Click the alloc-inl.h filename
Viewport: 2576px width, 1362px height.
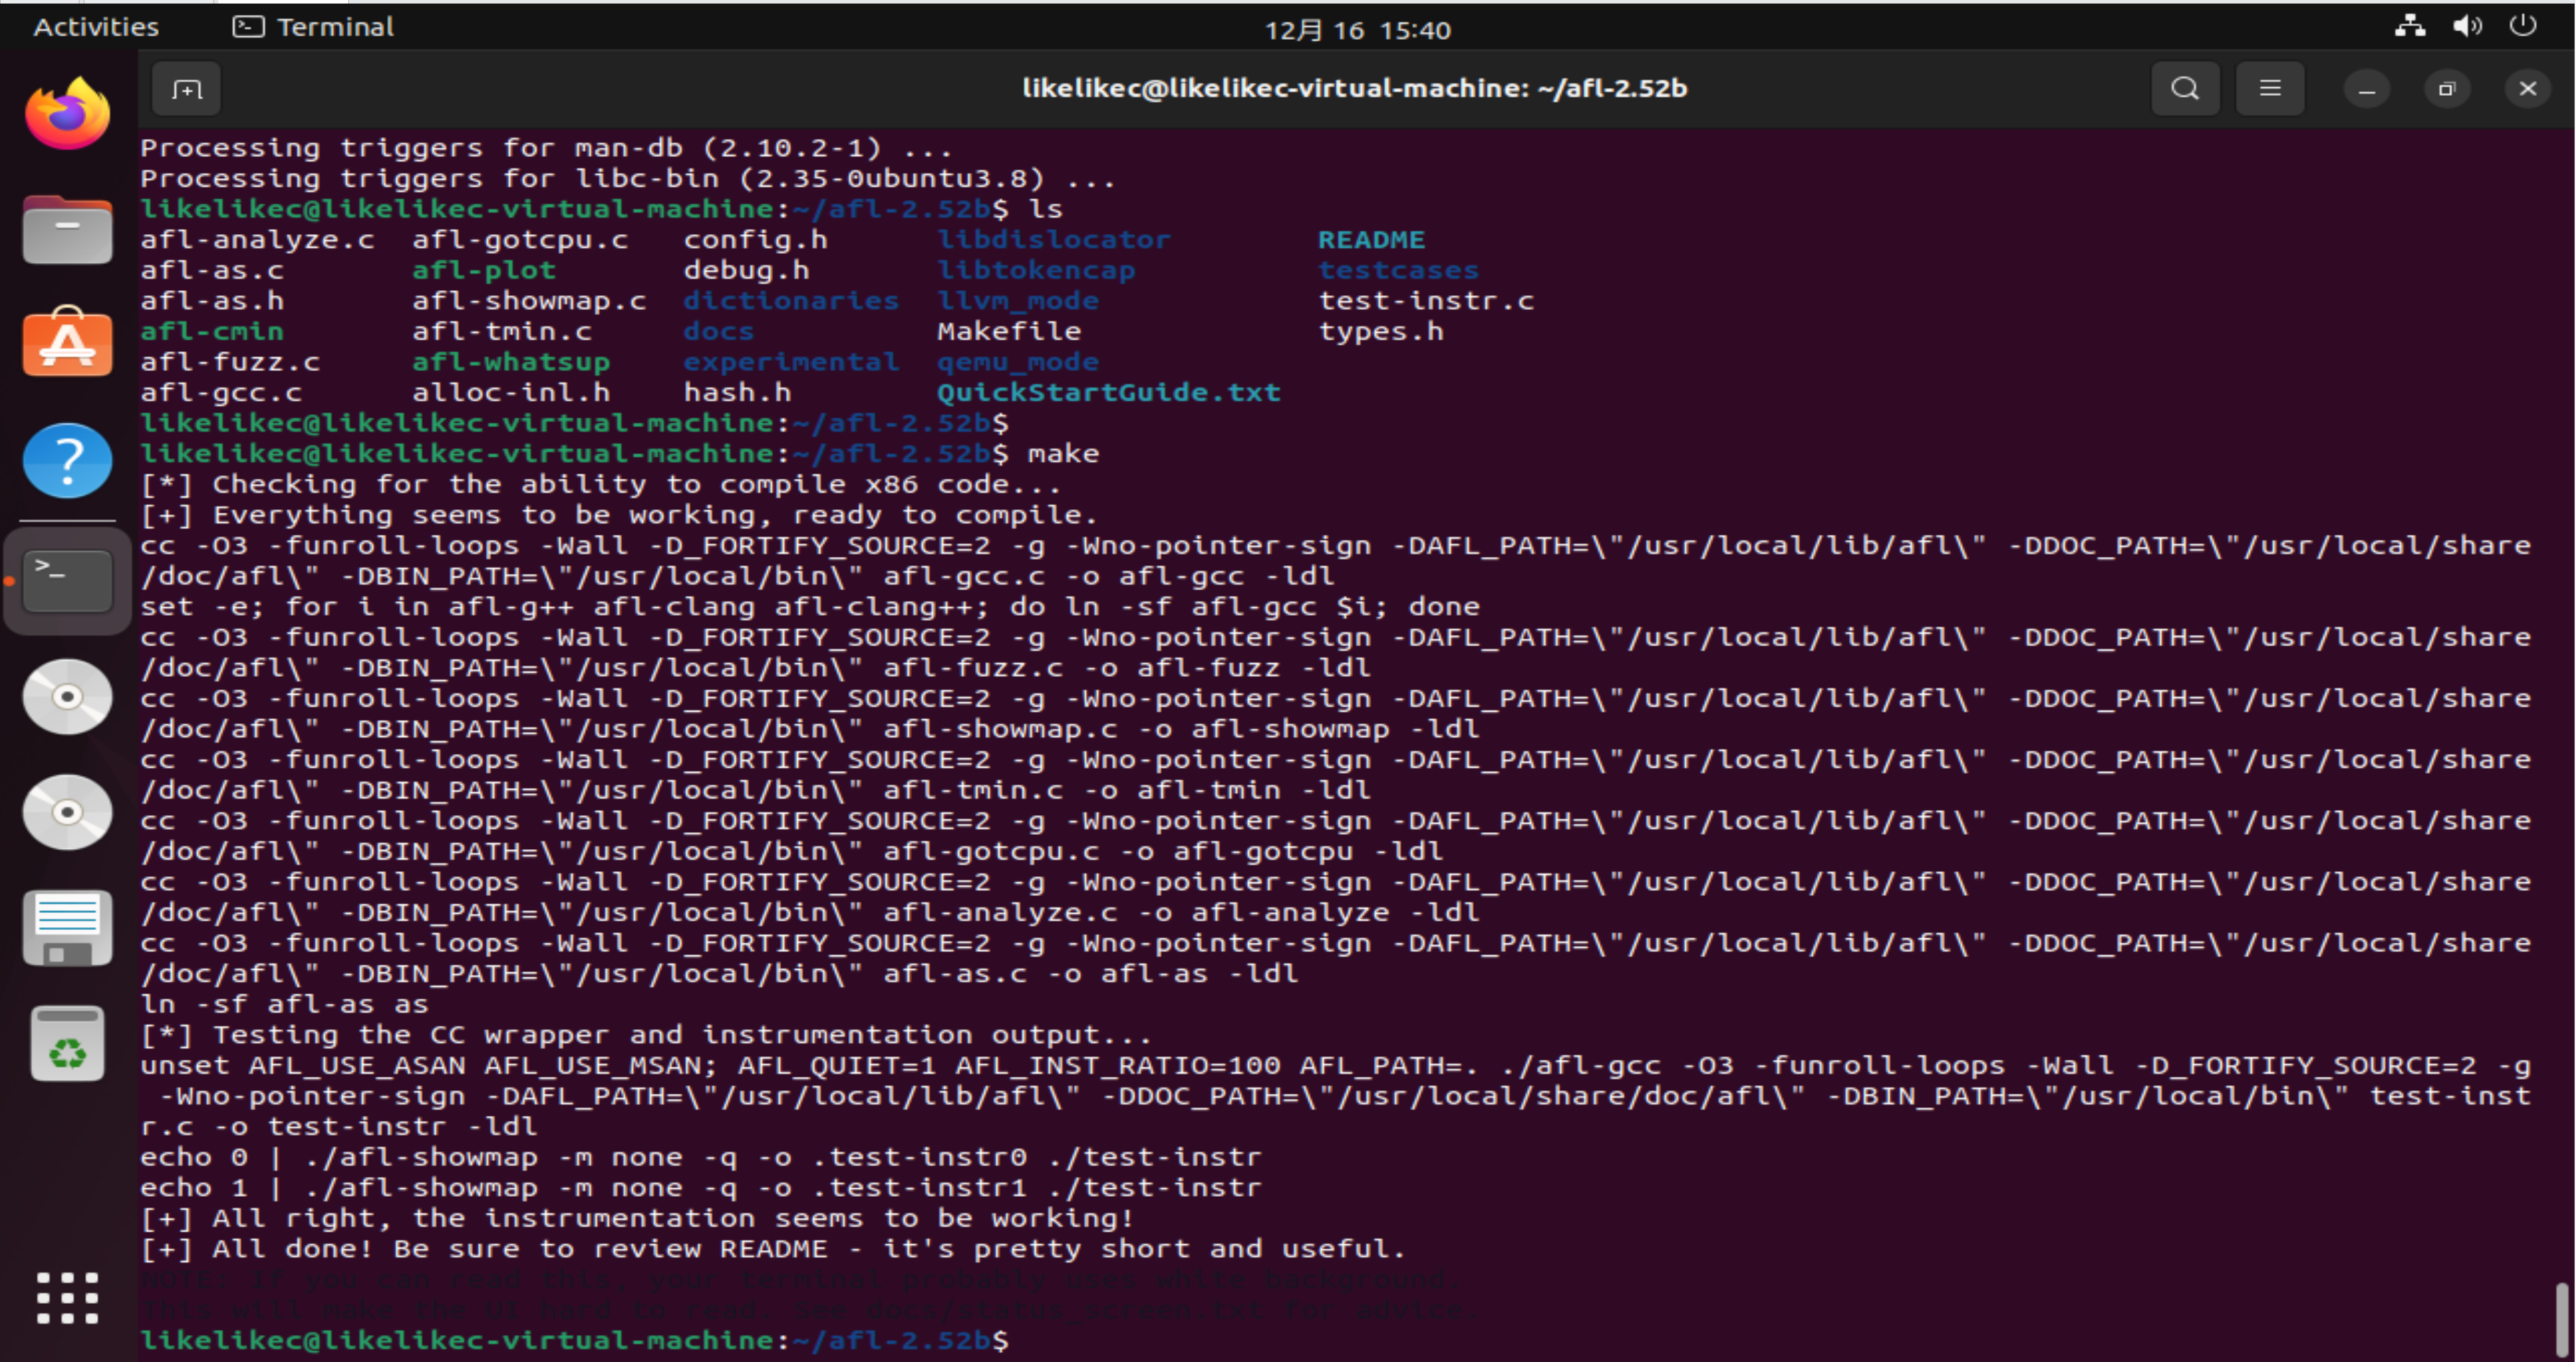(511, 392)
